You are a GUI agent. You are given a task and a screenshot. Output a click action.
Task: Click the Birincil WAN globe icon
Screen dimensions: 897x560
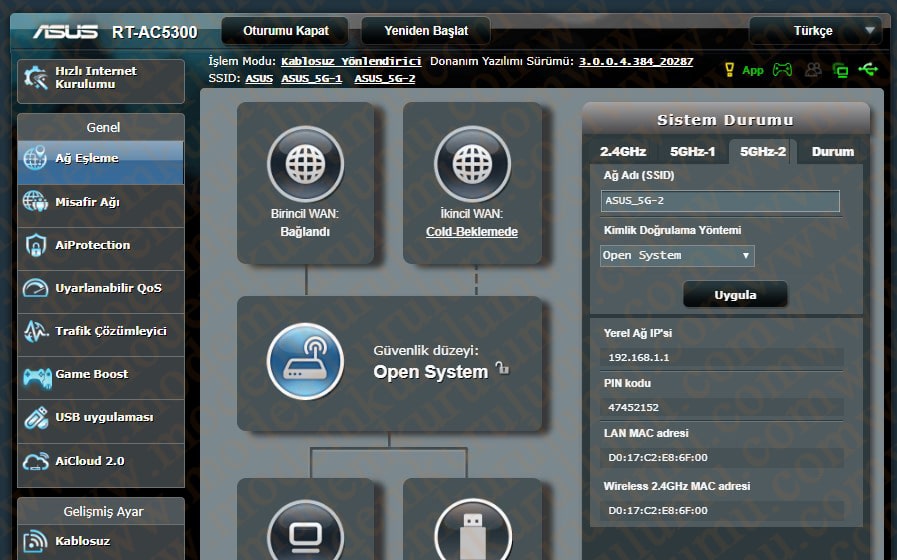(305, 164)
